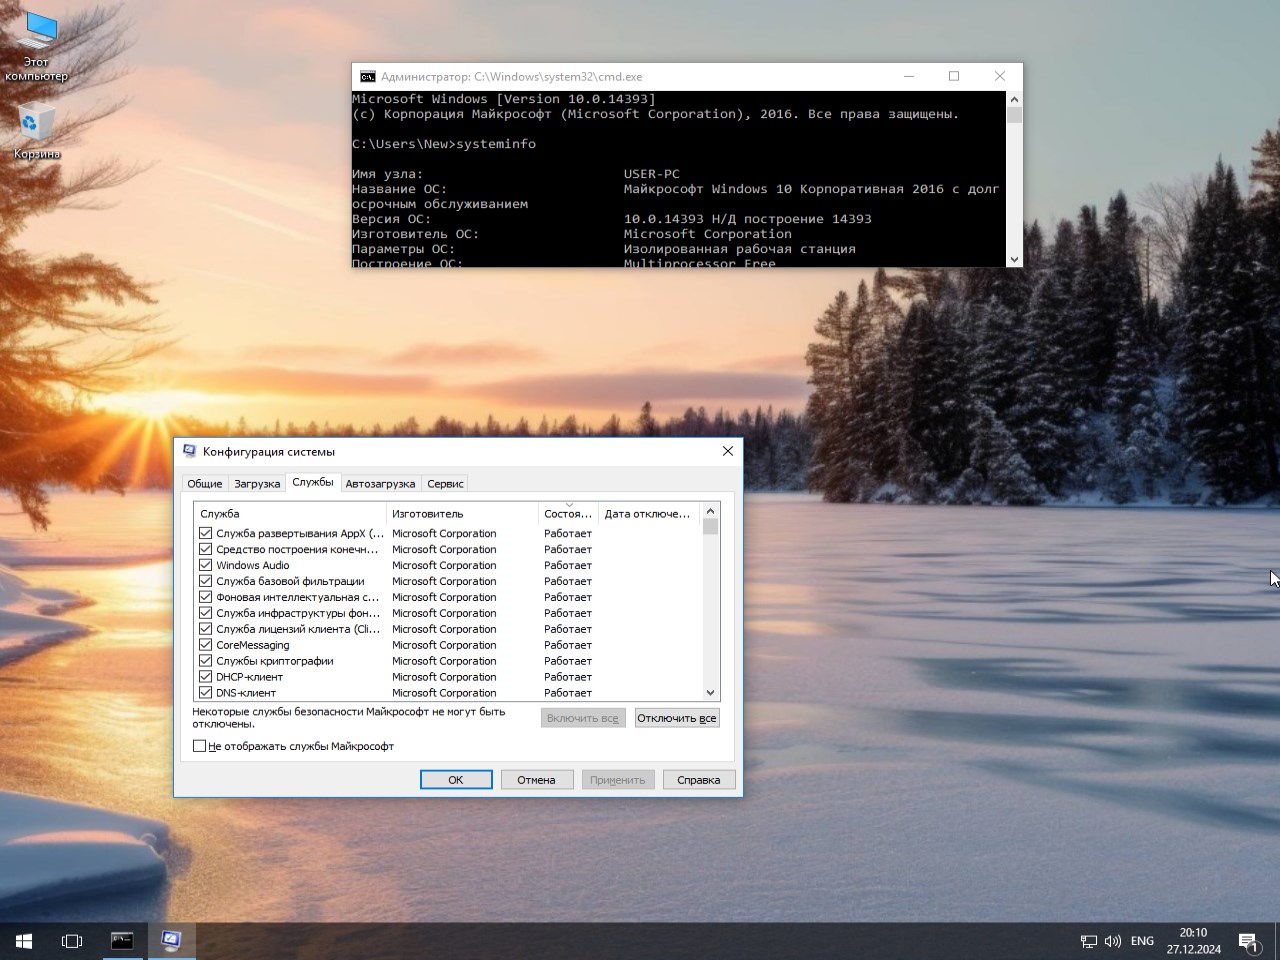This screenshot has width=1280, height=960.
Task: Select the Фоновая интеллектуальная service row
Action: click(447, 597)
